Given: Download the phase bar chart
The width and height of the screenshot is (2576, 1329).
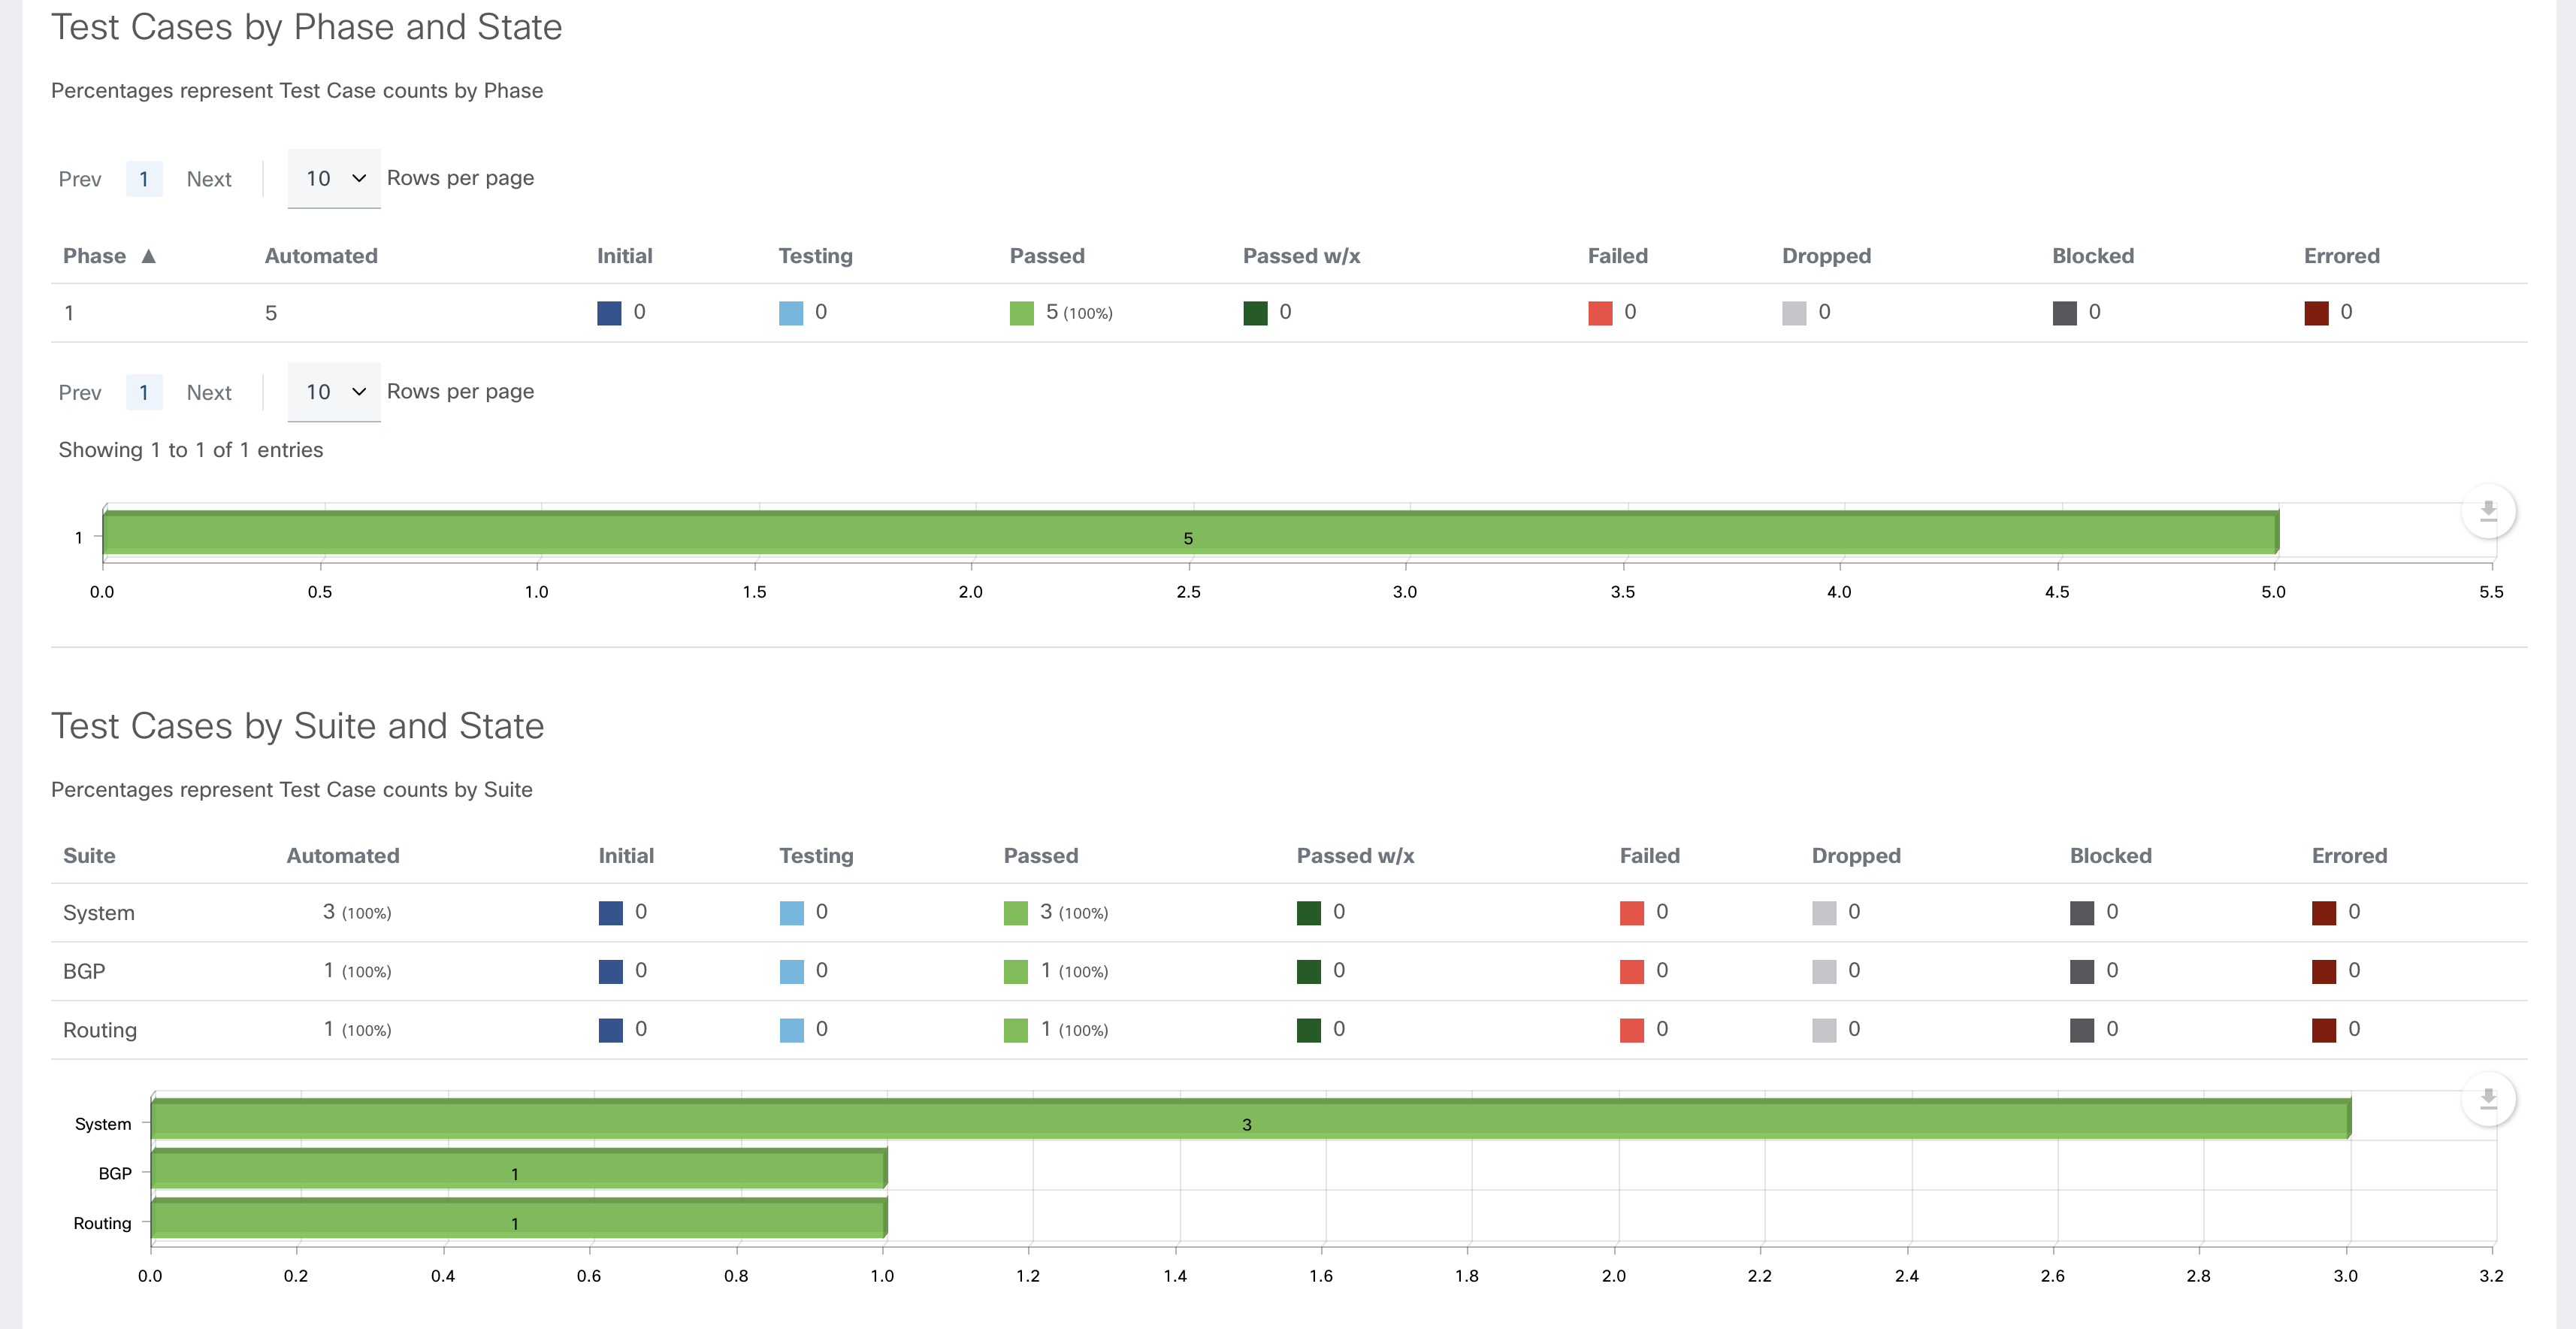Looking at the screenshot, I should click(x=2488, y=512).
